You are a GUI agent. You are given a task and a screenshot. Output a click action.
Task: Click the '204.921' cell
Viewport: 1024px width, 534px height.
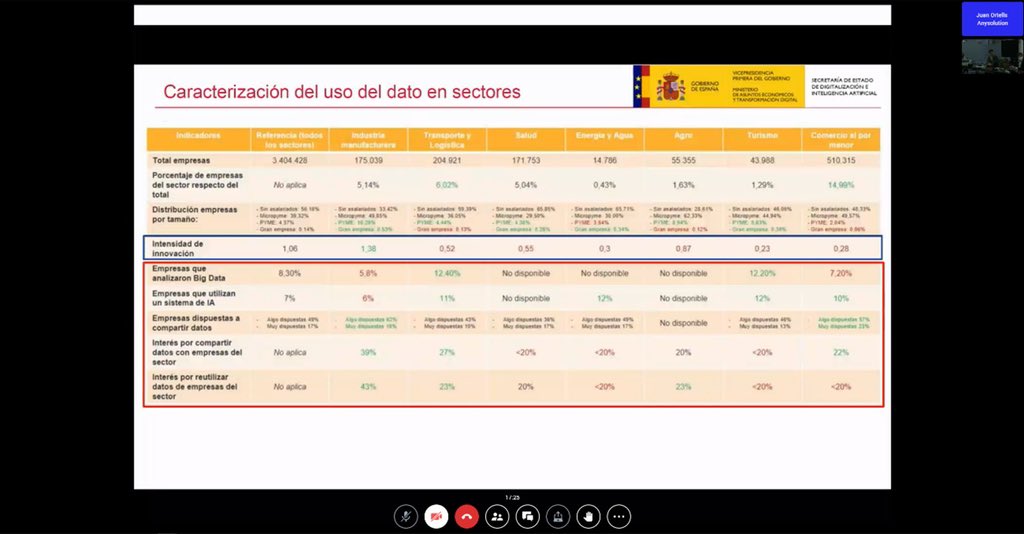[447, 161]
